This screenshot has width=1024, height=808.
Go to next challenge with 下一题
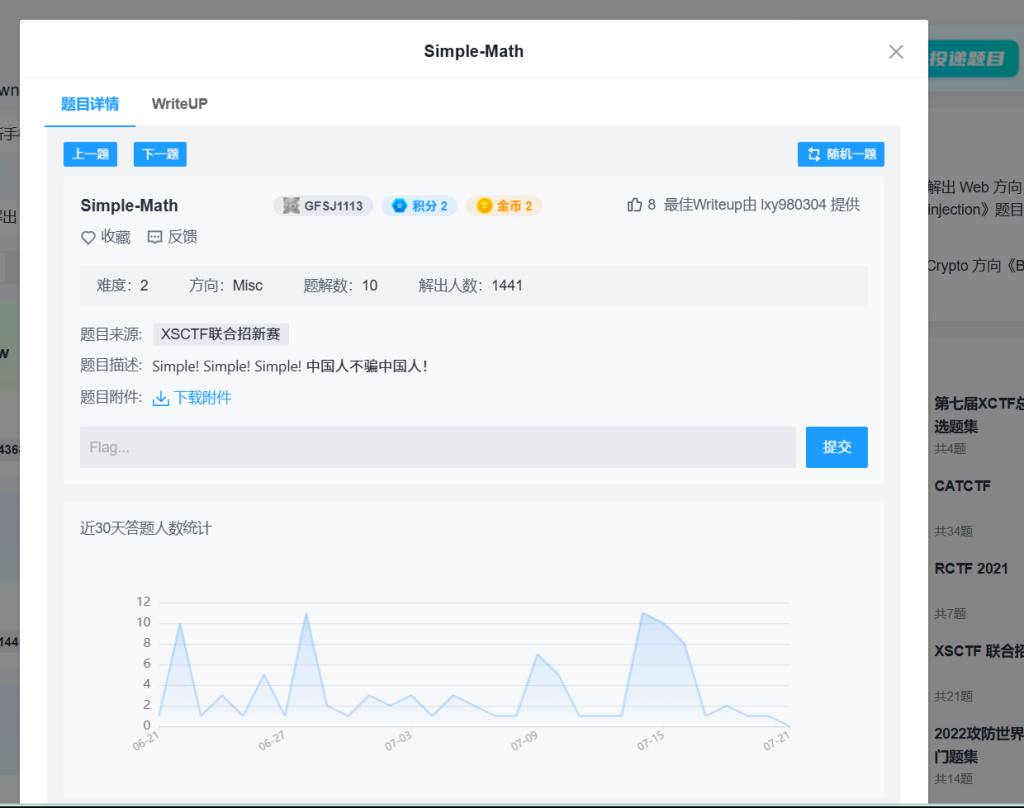click(x=160, y=154)
